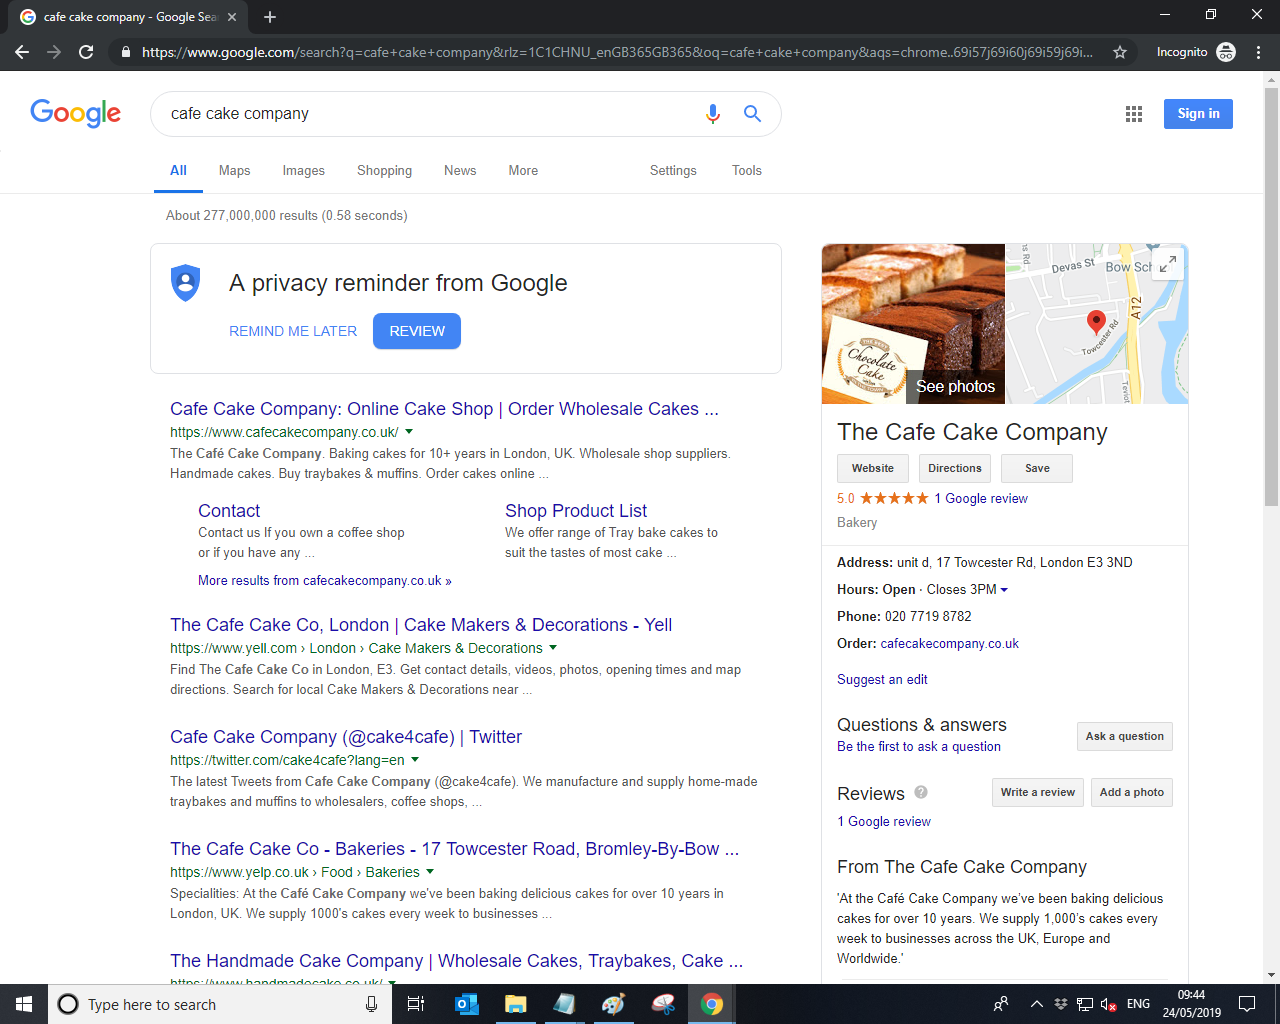Click the Reviews help question-mark icon
The image size is (1280, 1024).
tap(921, 792)
